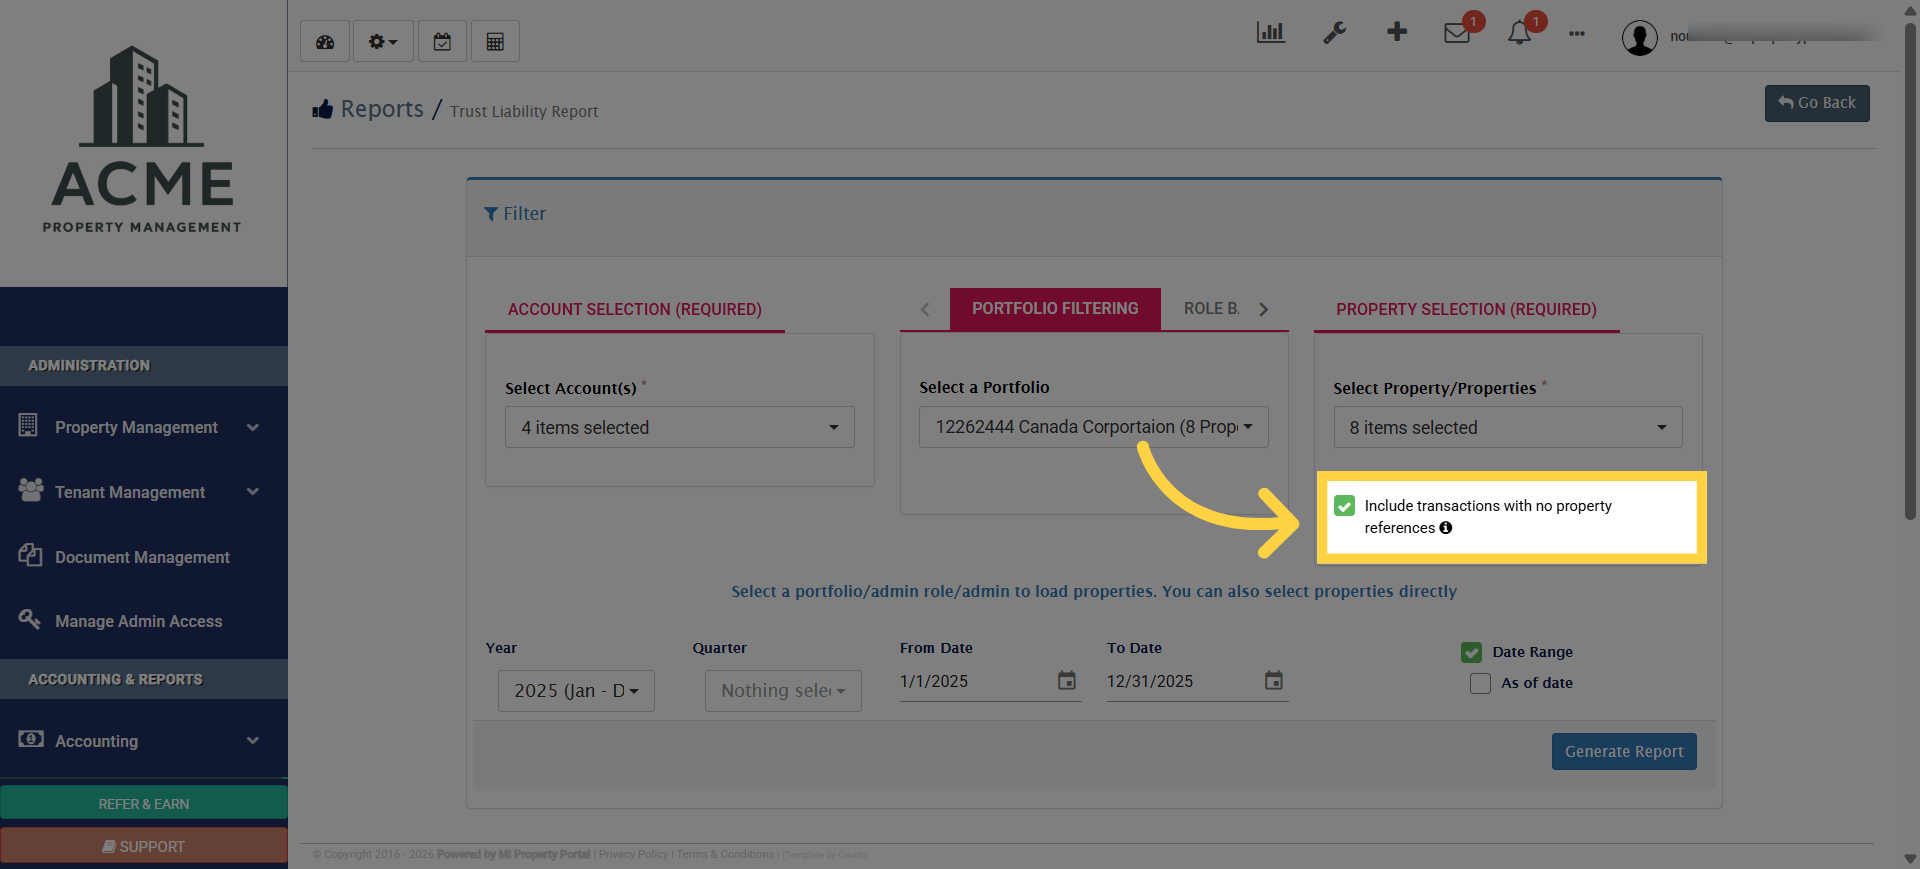Enable the As of date checkbox
1920x869 pixels.
pos(1481,683)
